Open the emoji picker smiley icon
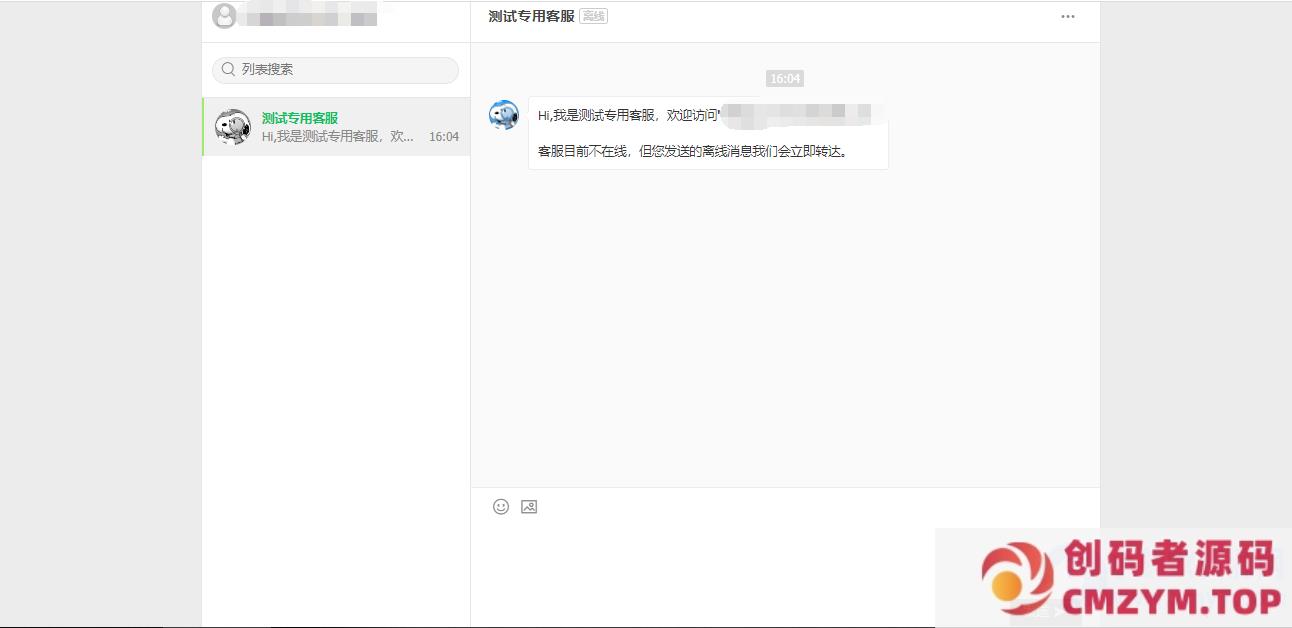Screen dimensions: 1292x628 (x=501, y=507)
